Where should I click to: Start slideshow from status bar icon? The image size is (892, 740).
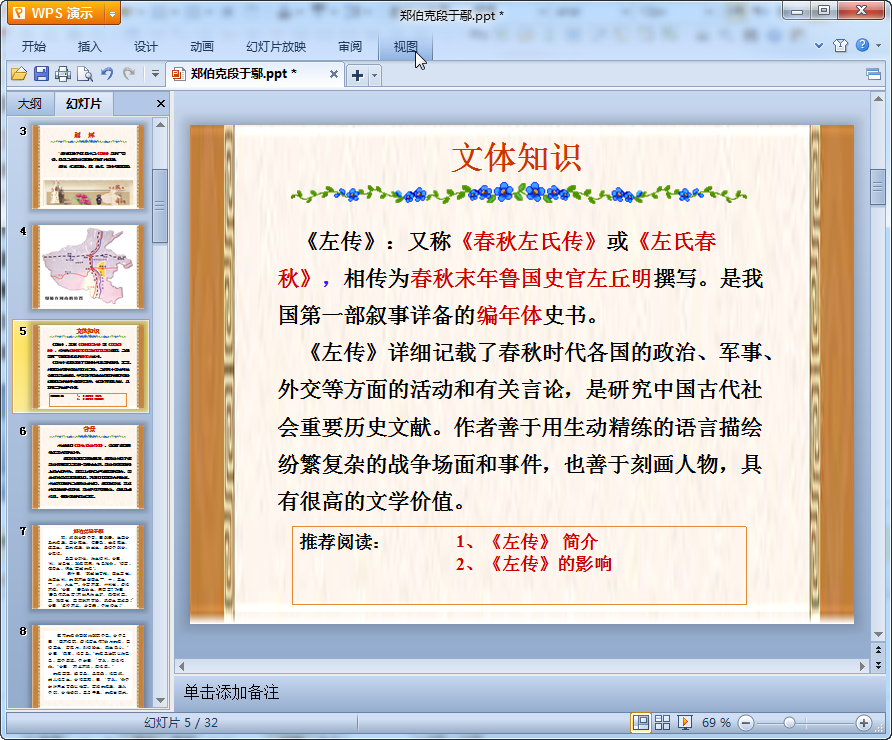[684, 723]
